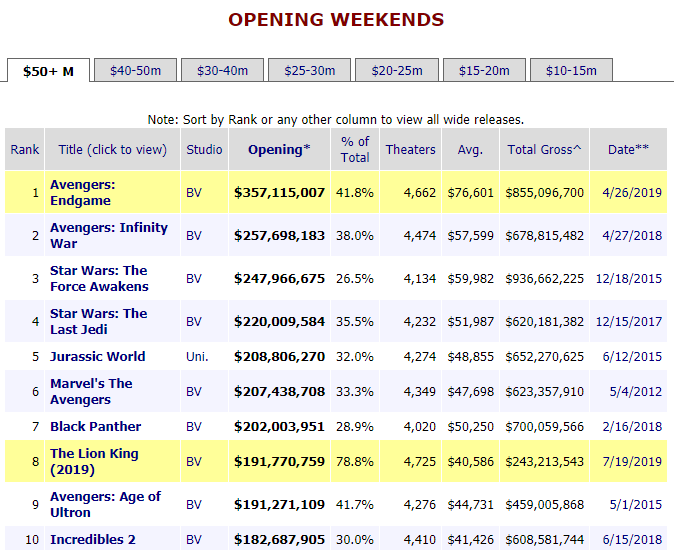The width and height of the screenshot is (674, 550).
Task: Sort by Avg. column header
Action: coord(470,150)
